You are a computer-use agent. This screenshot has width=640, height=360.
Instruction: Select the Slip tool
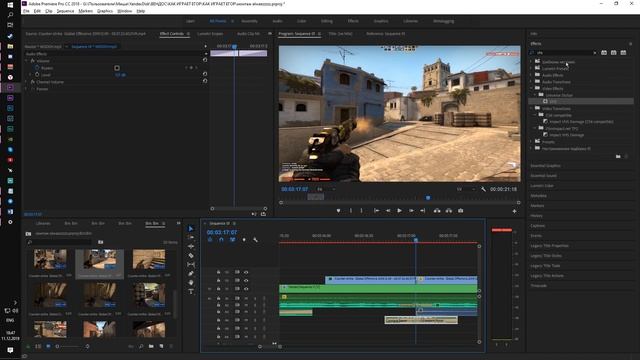191,264
